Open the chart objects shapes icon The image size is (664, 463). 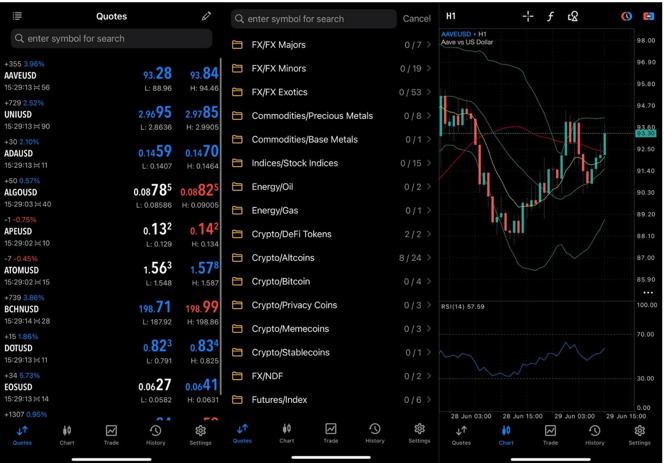(x=573, y=17)
